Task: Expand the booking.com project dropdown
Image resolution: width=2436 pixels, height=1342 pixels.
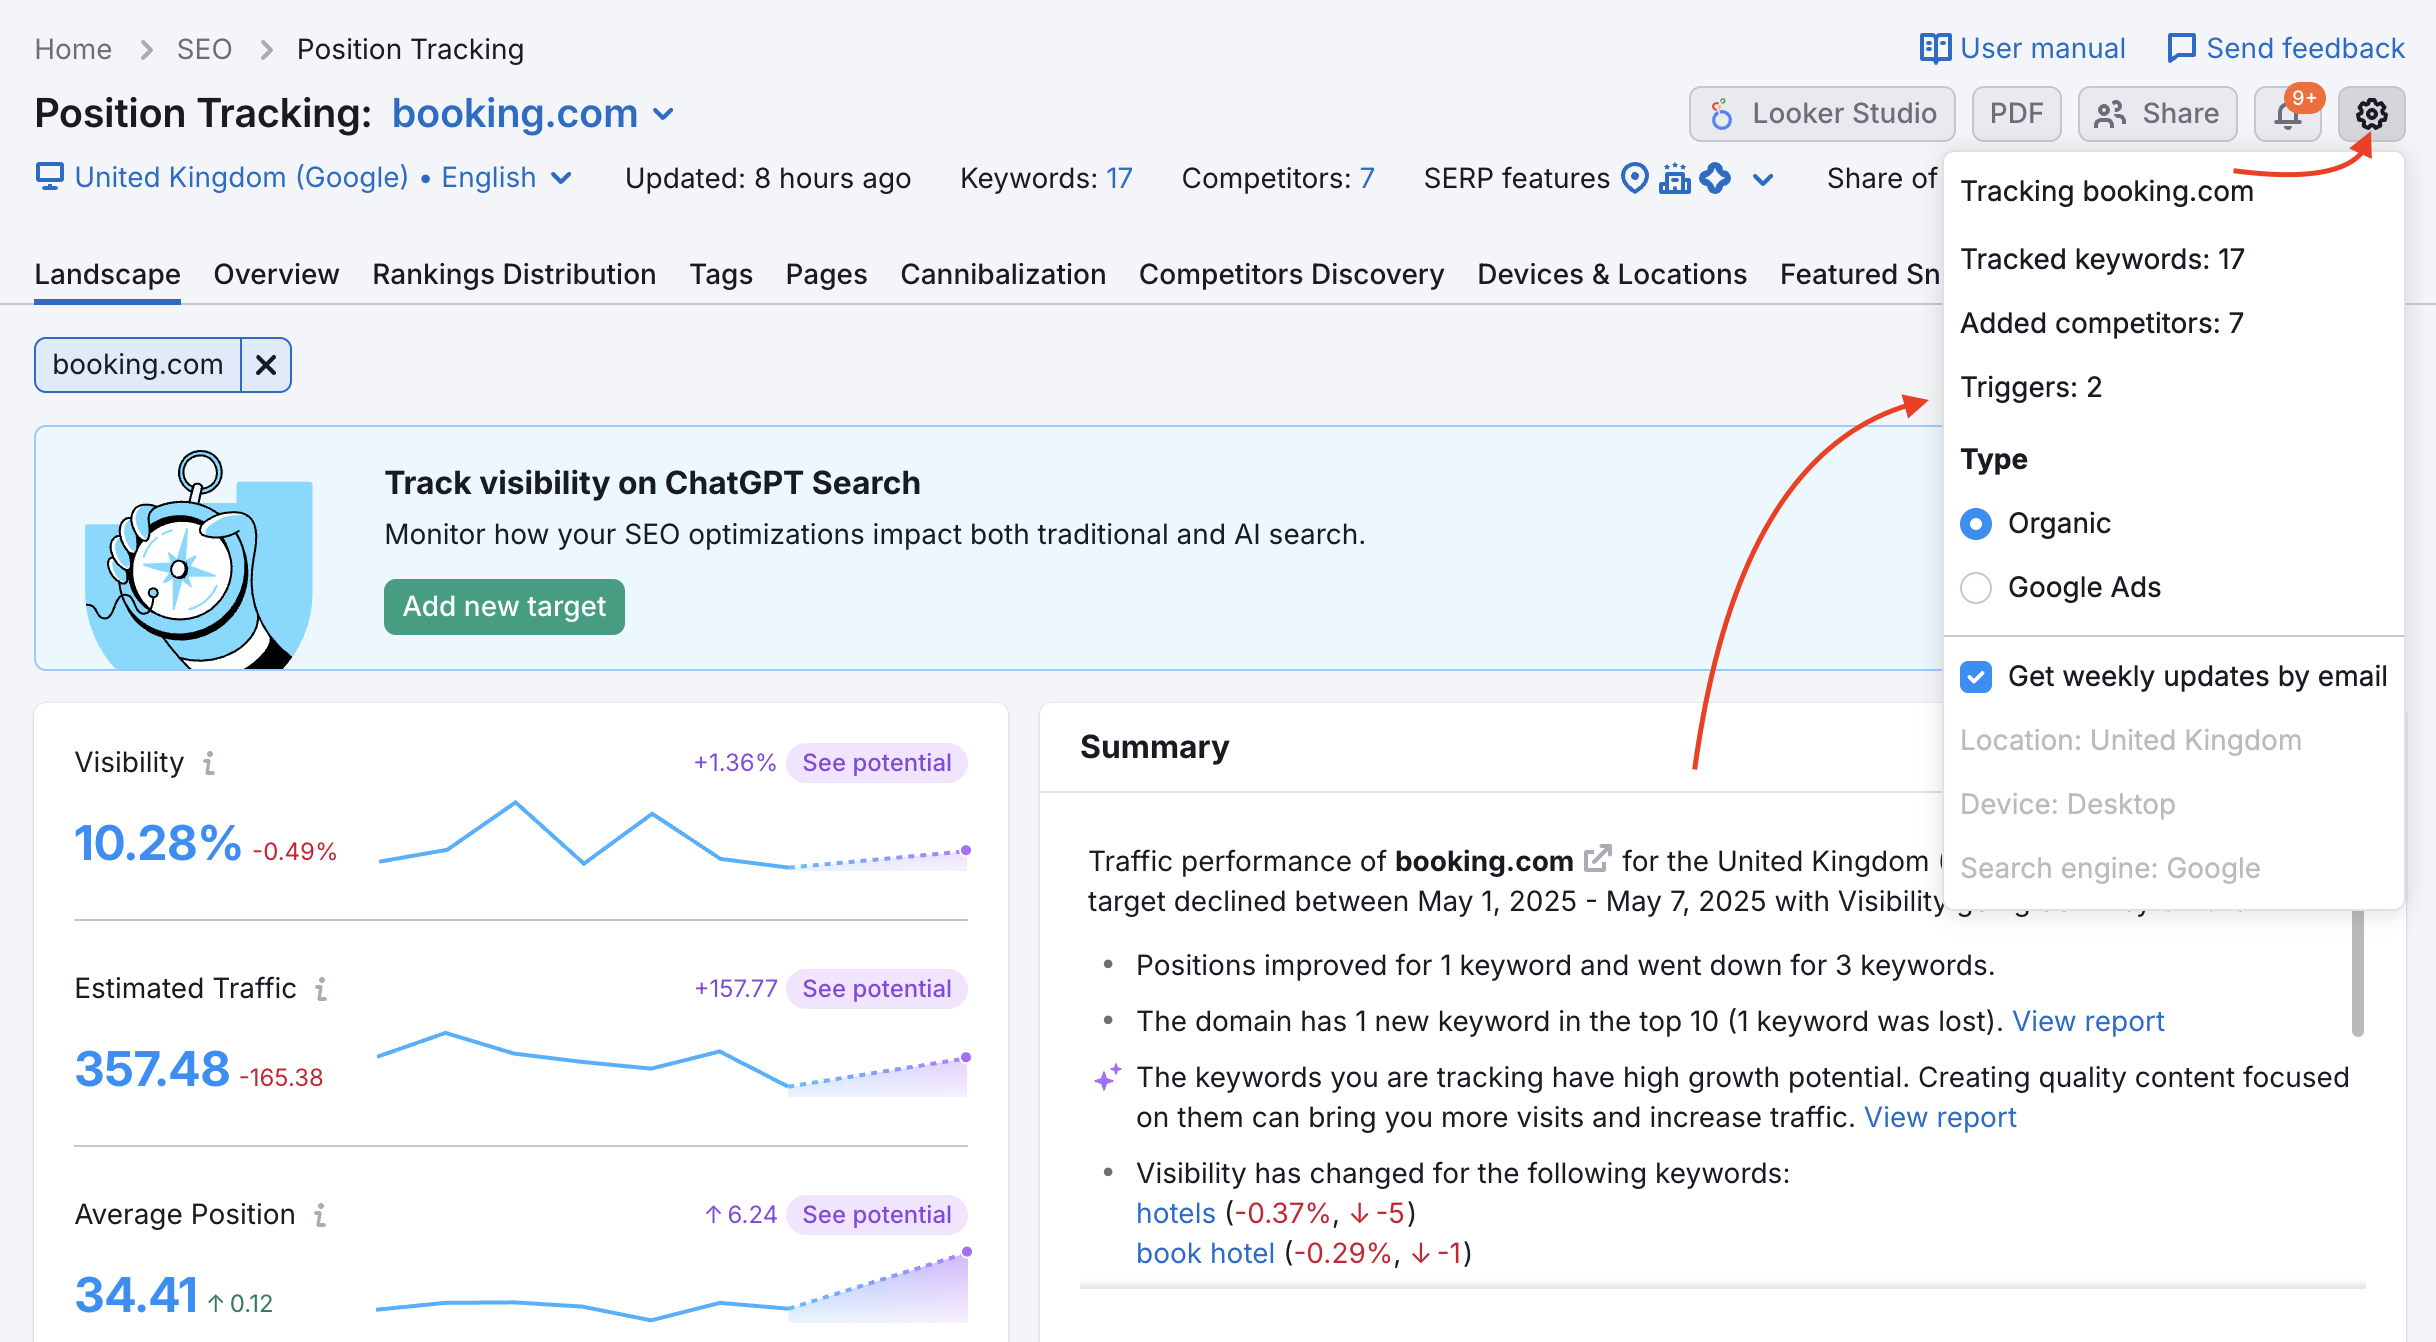Action: [x=663, y=114]
